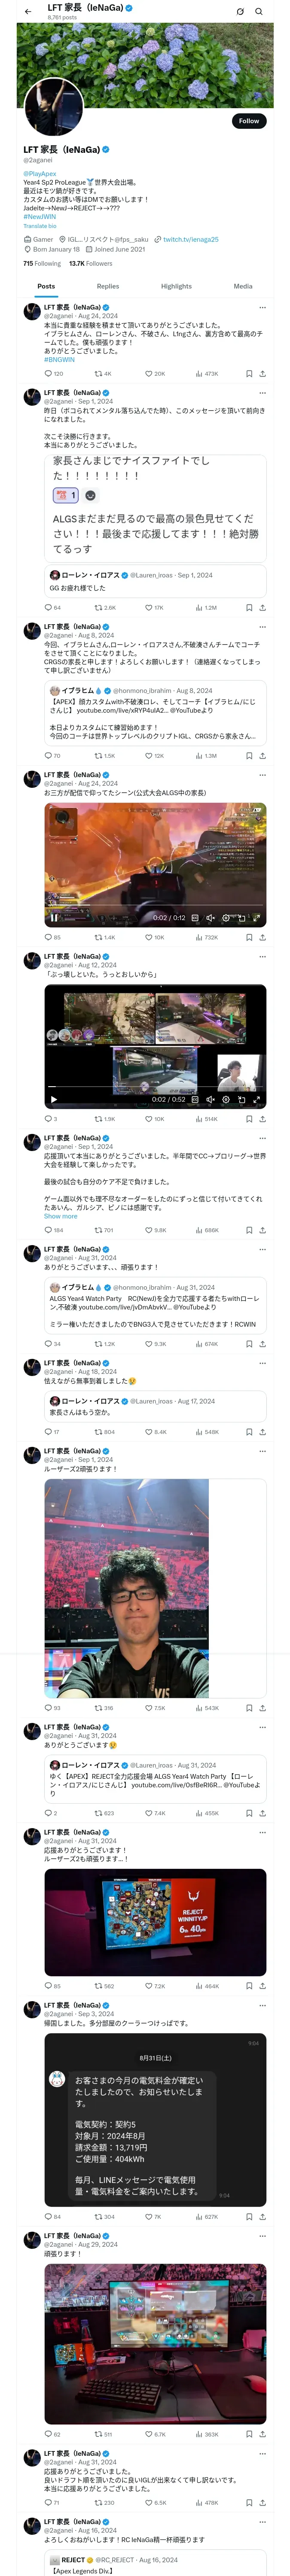290x2576 pixels.
Task: Expand the truncated post with Show more
Action: 60,1216
